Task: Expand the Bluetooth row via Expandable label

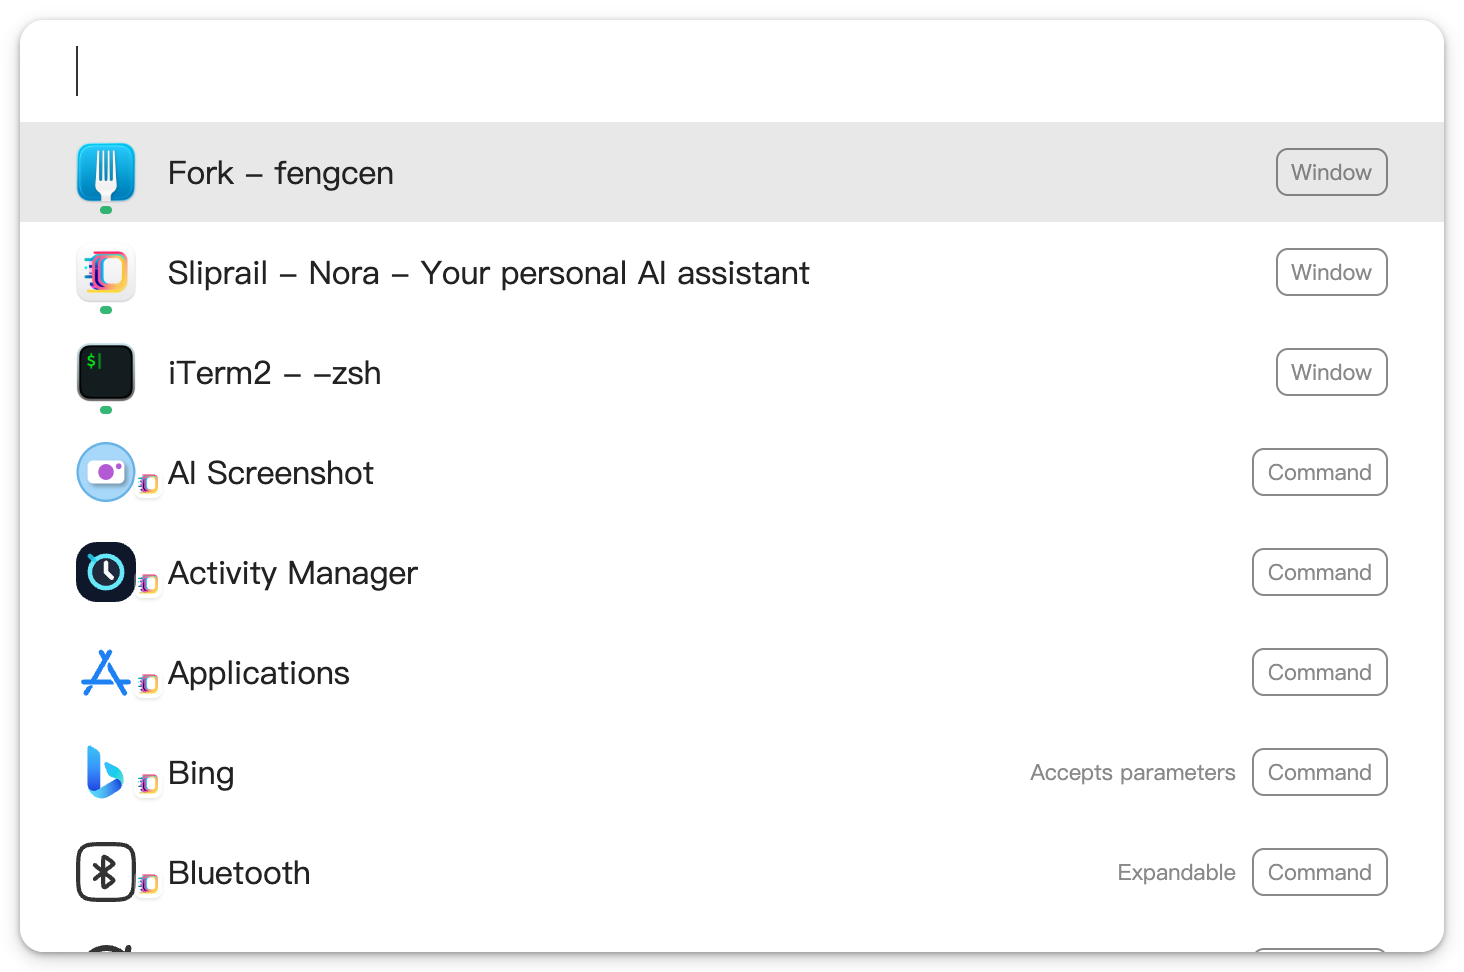Action: point(1176,872)
